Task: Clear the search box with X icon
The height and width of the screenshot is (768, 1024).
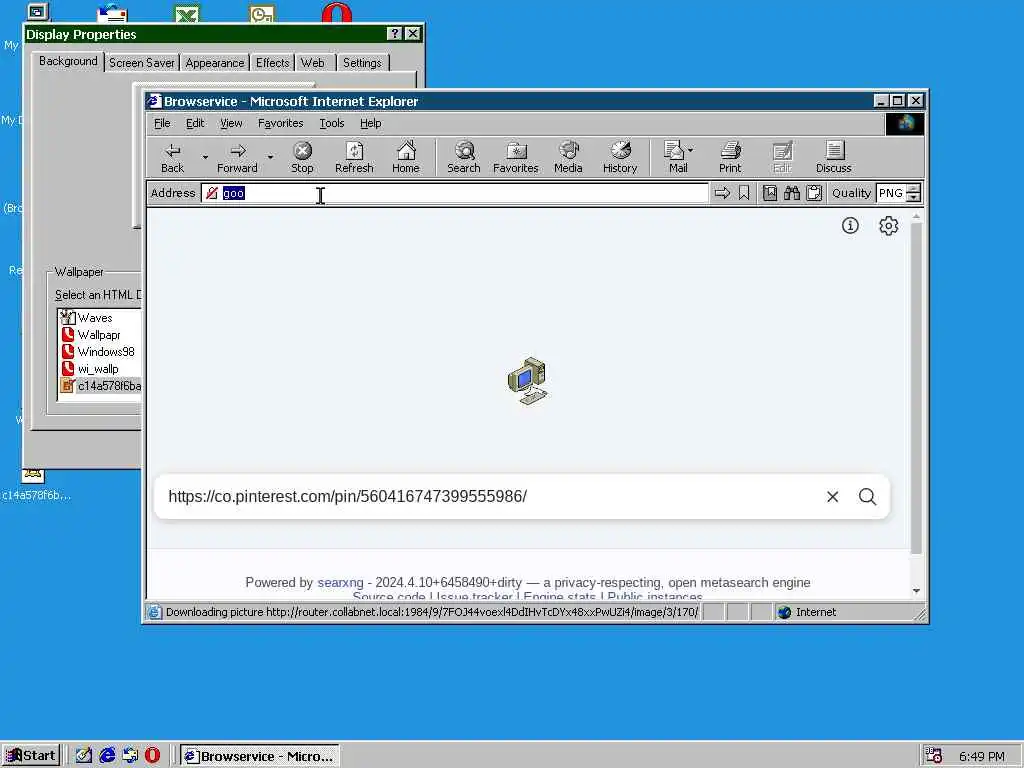Action: [x=833, y=497]
